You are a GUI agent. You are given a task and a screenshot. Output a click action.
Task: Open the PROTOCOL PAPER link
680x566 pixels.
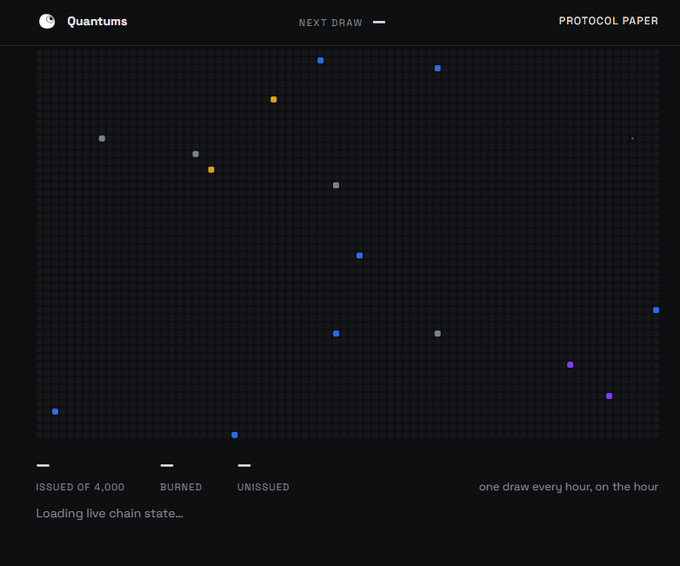pos(608,21)
